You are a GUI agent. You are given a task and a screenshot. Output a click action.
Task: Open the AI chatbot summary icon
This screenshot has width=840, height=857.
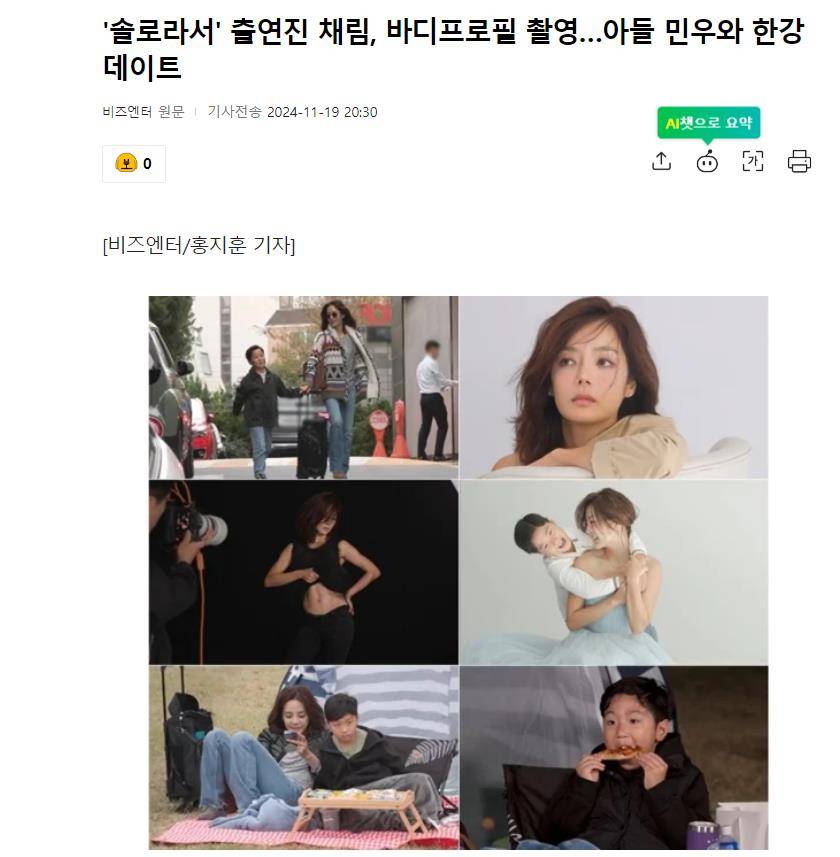click(707, 162)
